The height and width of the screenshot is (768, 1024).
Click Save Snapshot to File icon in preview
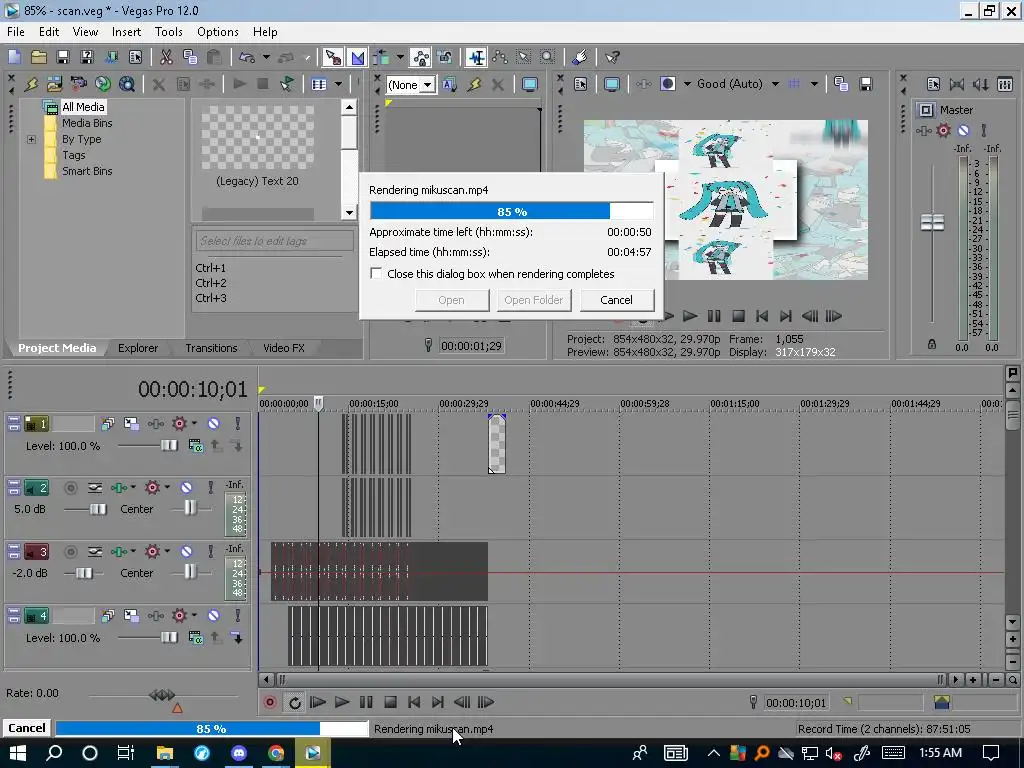coord(865,84)
